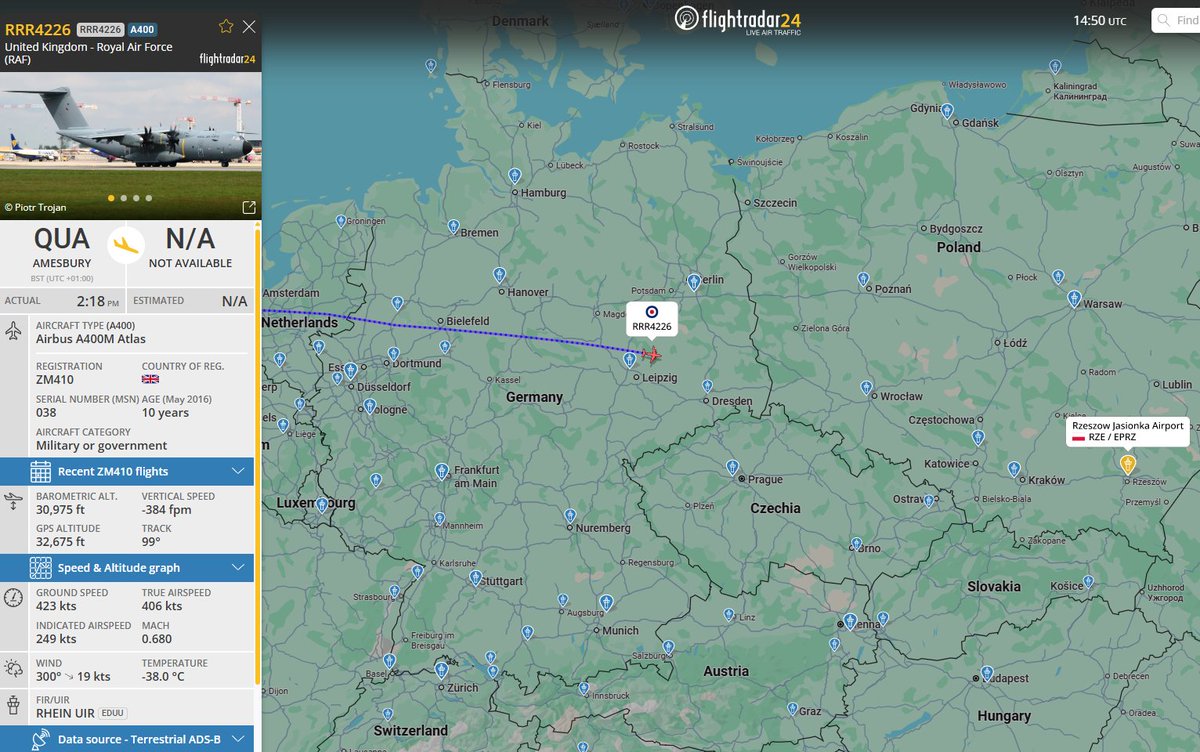Select the Warsaw airport pin
This screenshot has width=1200, height=752.
click(1074, 298)
